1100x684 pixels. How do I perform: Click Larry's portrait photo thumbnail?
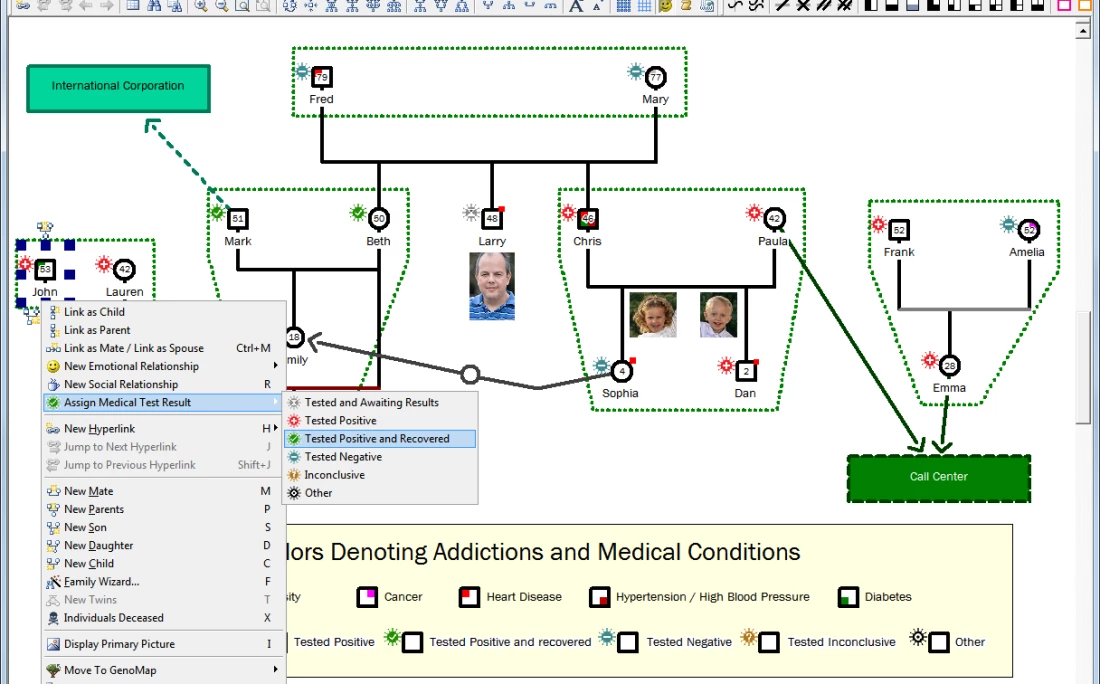492,286
